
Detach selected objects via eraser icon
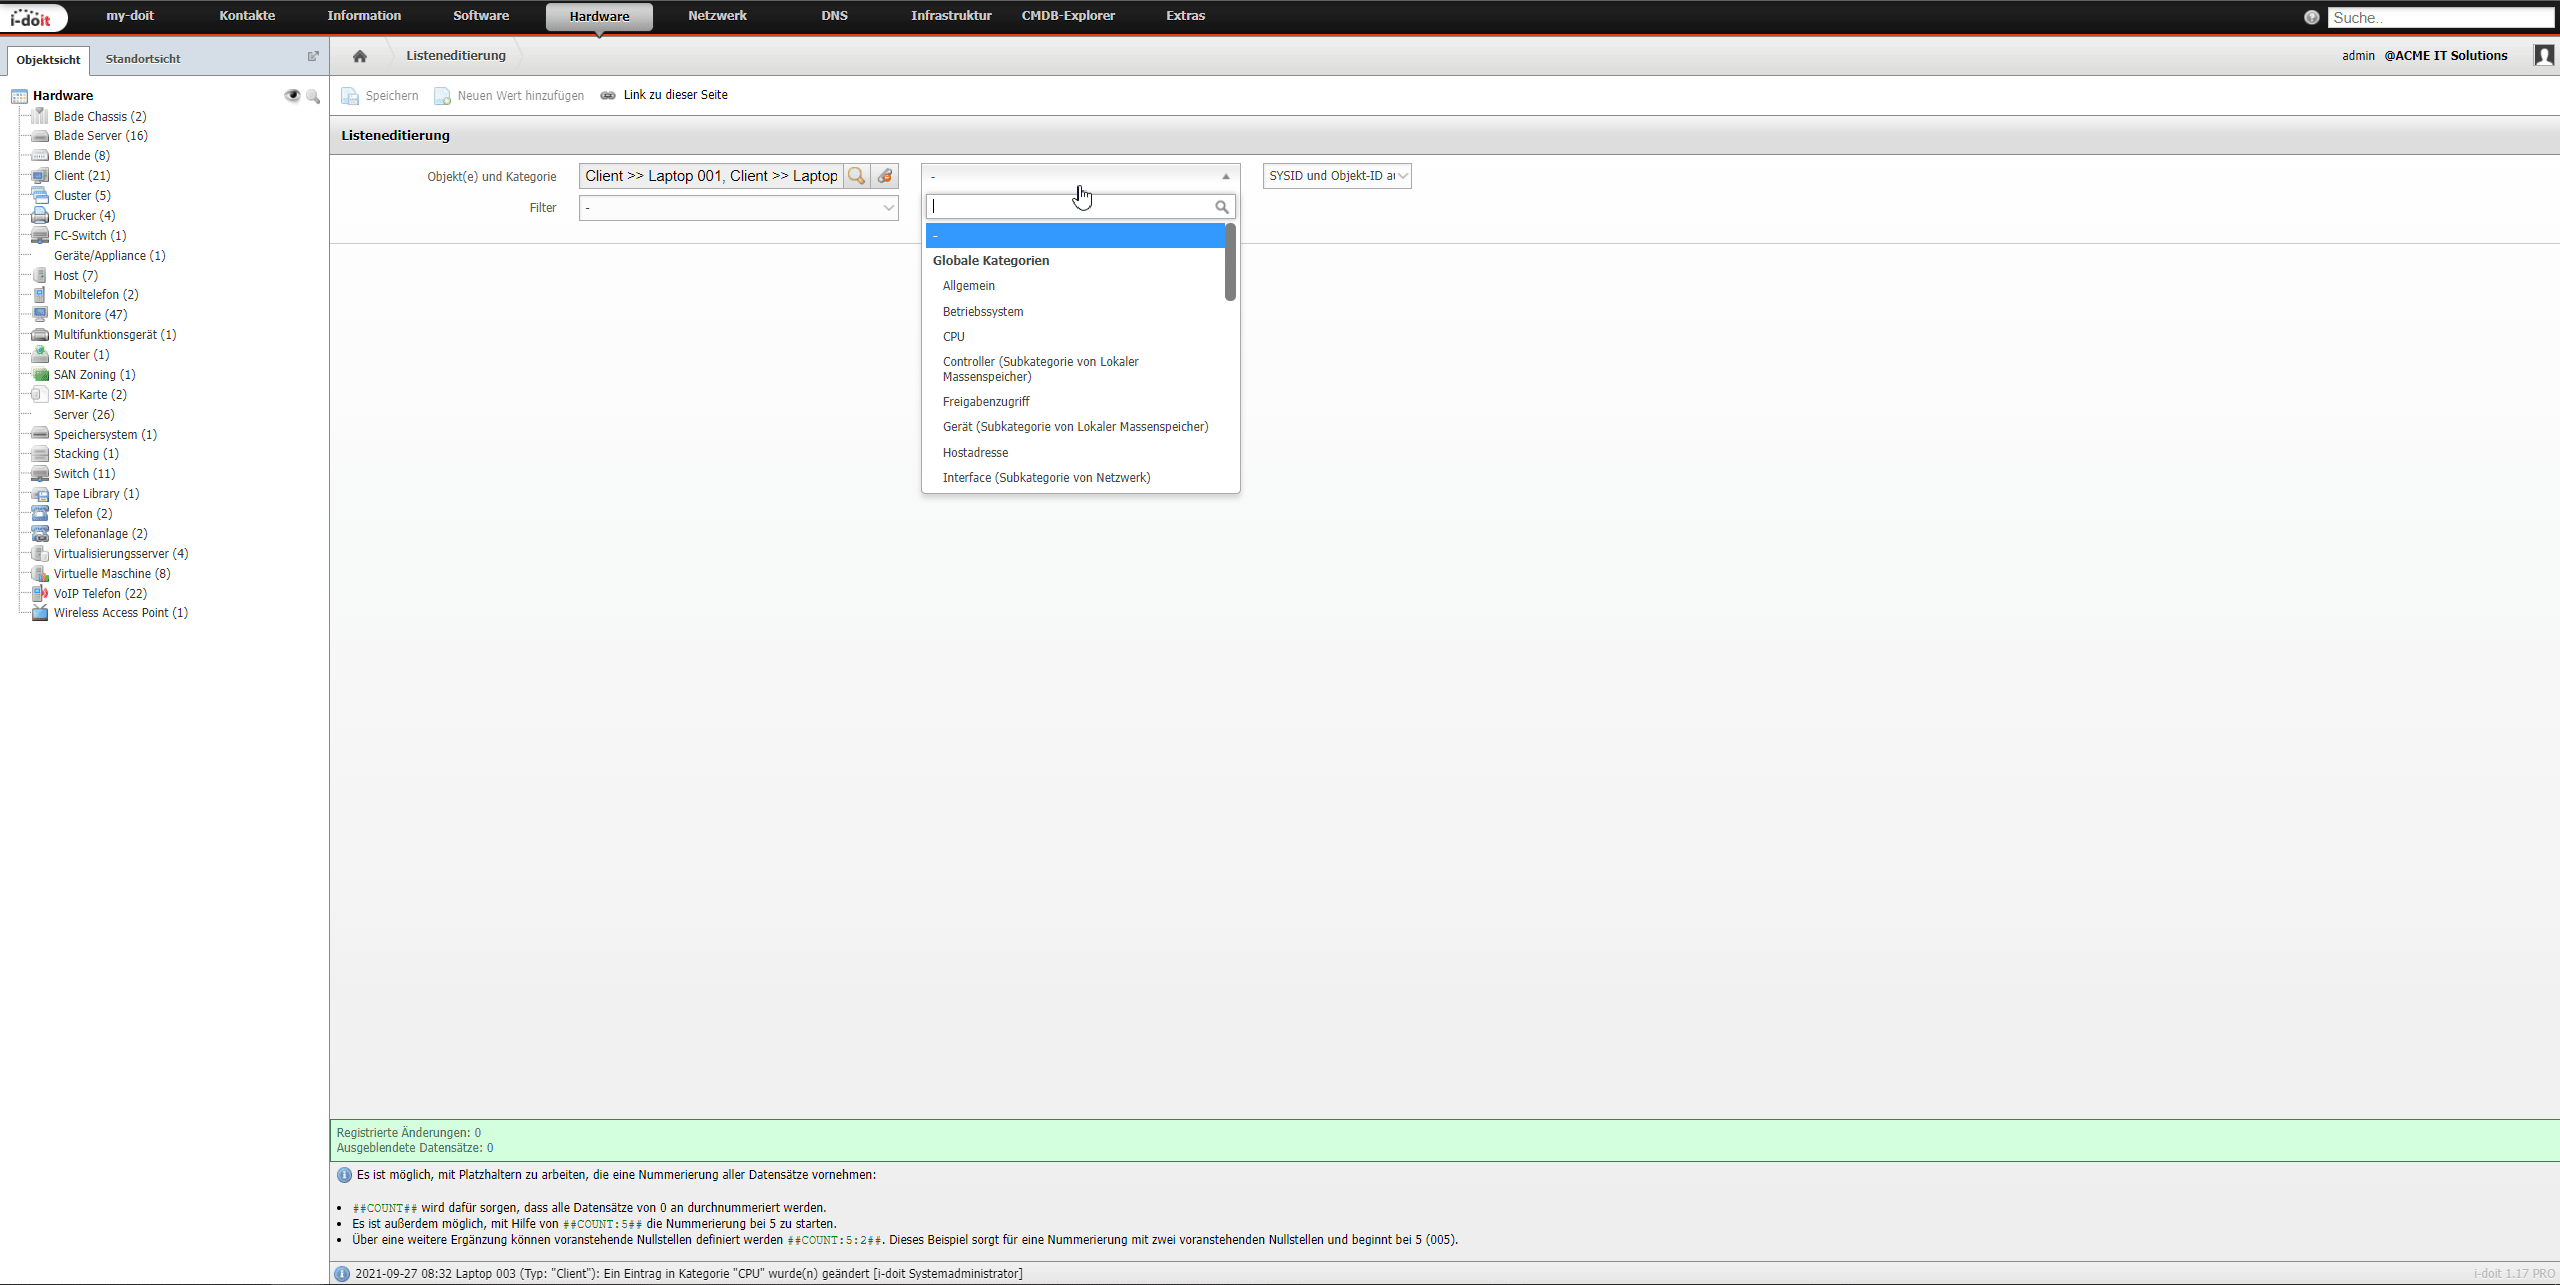coord(885,176)
